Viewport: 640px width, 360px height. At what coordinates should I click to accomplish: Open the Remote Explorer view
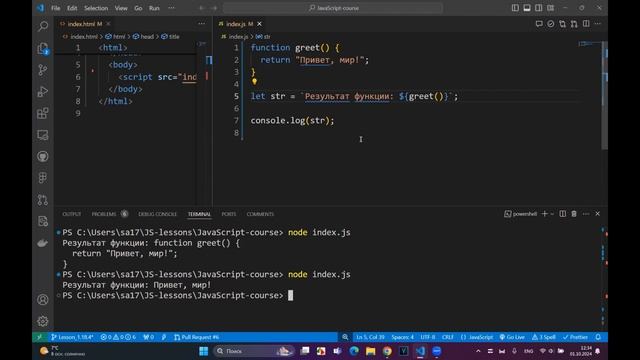click(42, 135)
